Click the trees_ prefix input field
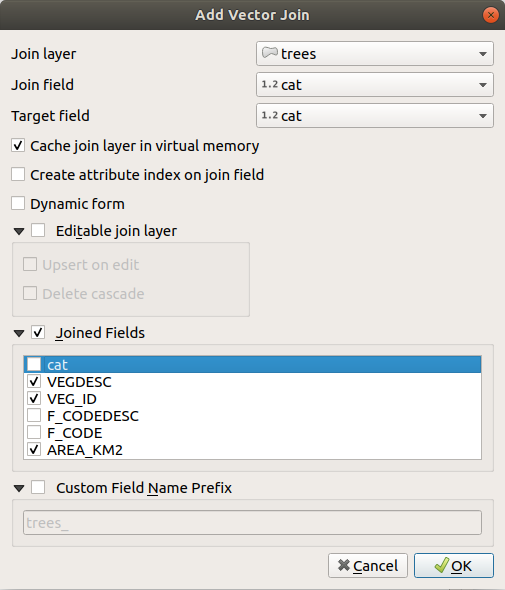The image size is (505, 590). click(x=252, y=523)
